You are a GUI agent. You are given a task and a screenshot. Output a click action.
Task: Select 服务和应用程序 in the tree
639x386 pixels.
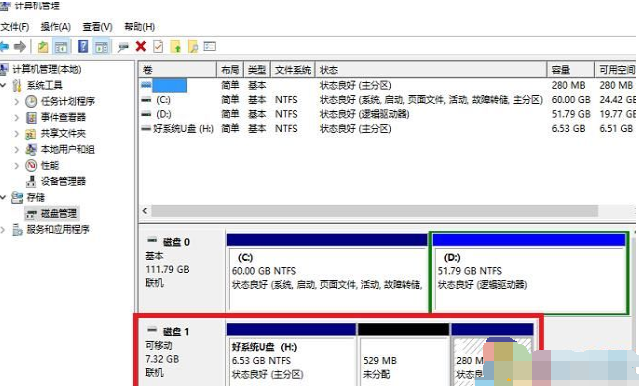click(x=58, y=229)
